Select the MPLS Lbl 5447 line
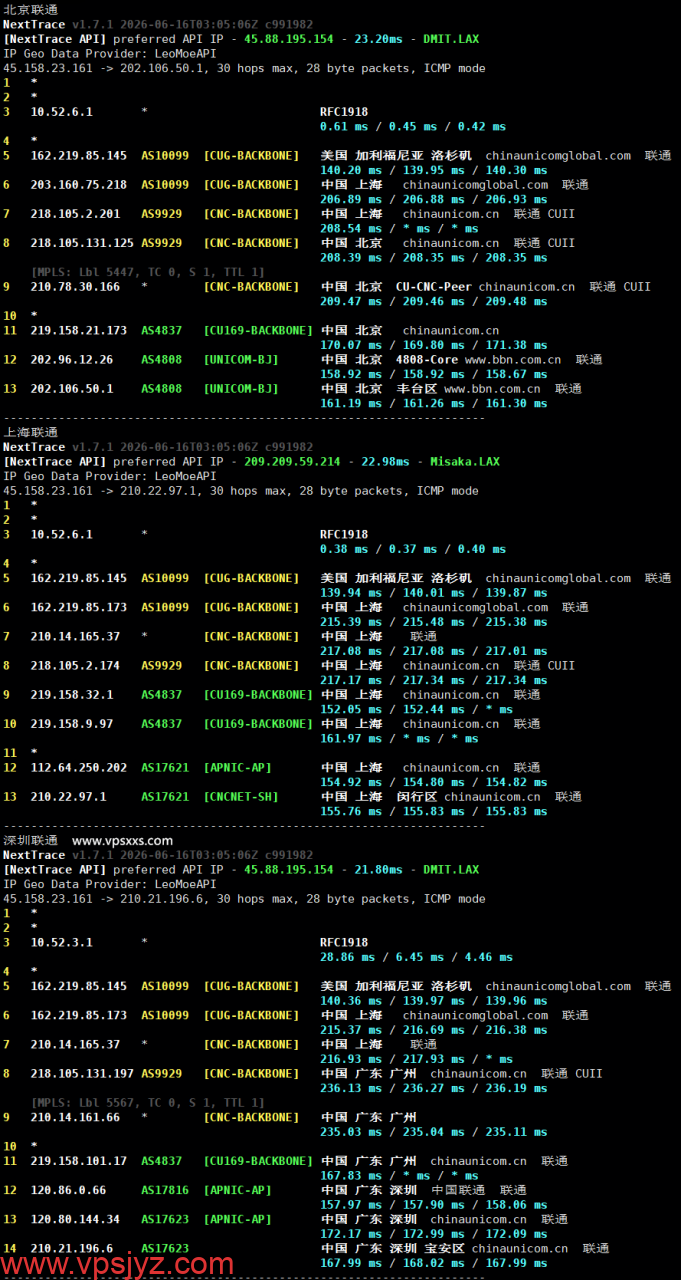This screenshot has height=1280, width=681. tap(148, 272)
